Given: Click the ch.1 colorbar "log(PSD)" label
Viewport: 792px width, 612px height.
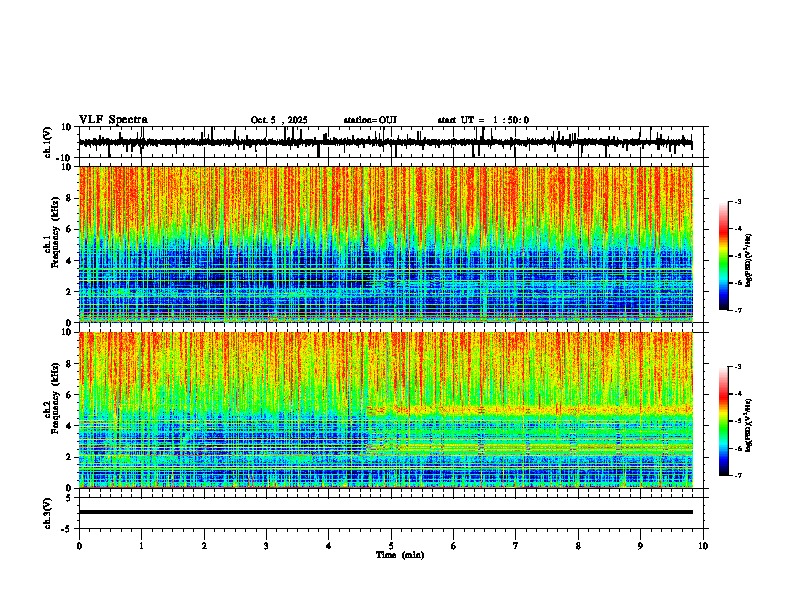Looking at the screenshot, I should click(749, 261).
